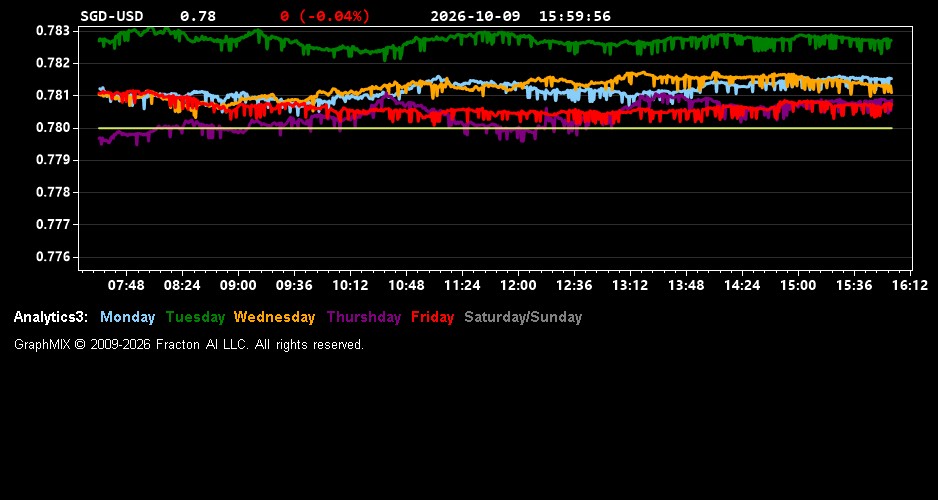Screen dimensions: 938x500
Task: Click the GraphMIX copyright notice
Action: click(x=189, y=344)
